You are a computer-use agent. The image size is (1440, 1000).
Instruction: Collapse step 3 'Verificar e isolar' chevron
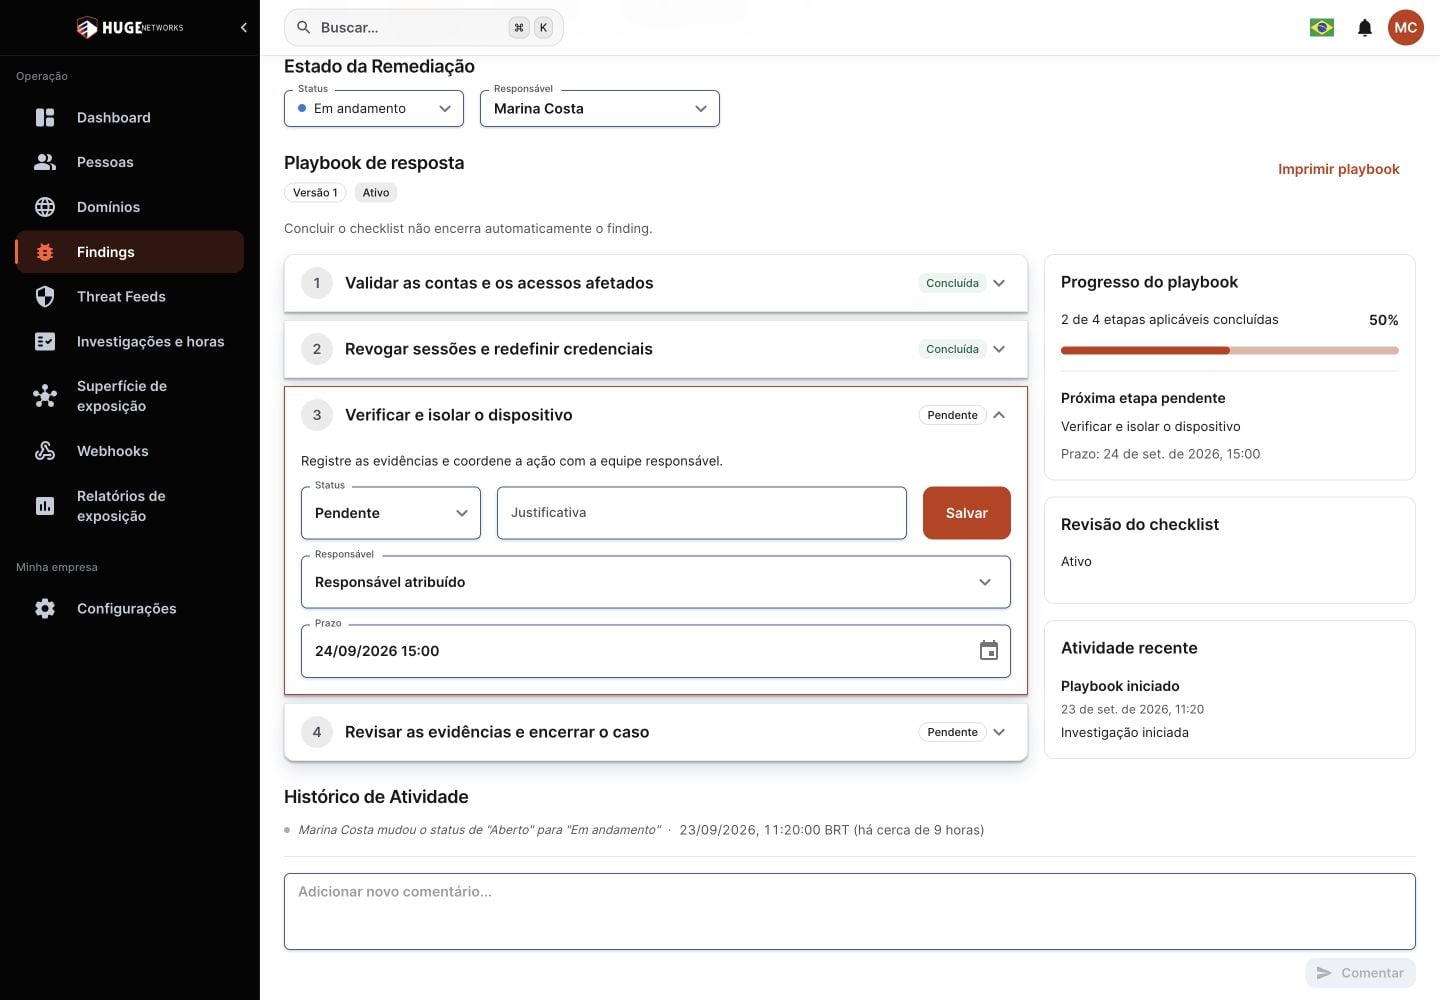coord(999,415)
